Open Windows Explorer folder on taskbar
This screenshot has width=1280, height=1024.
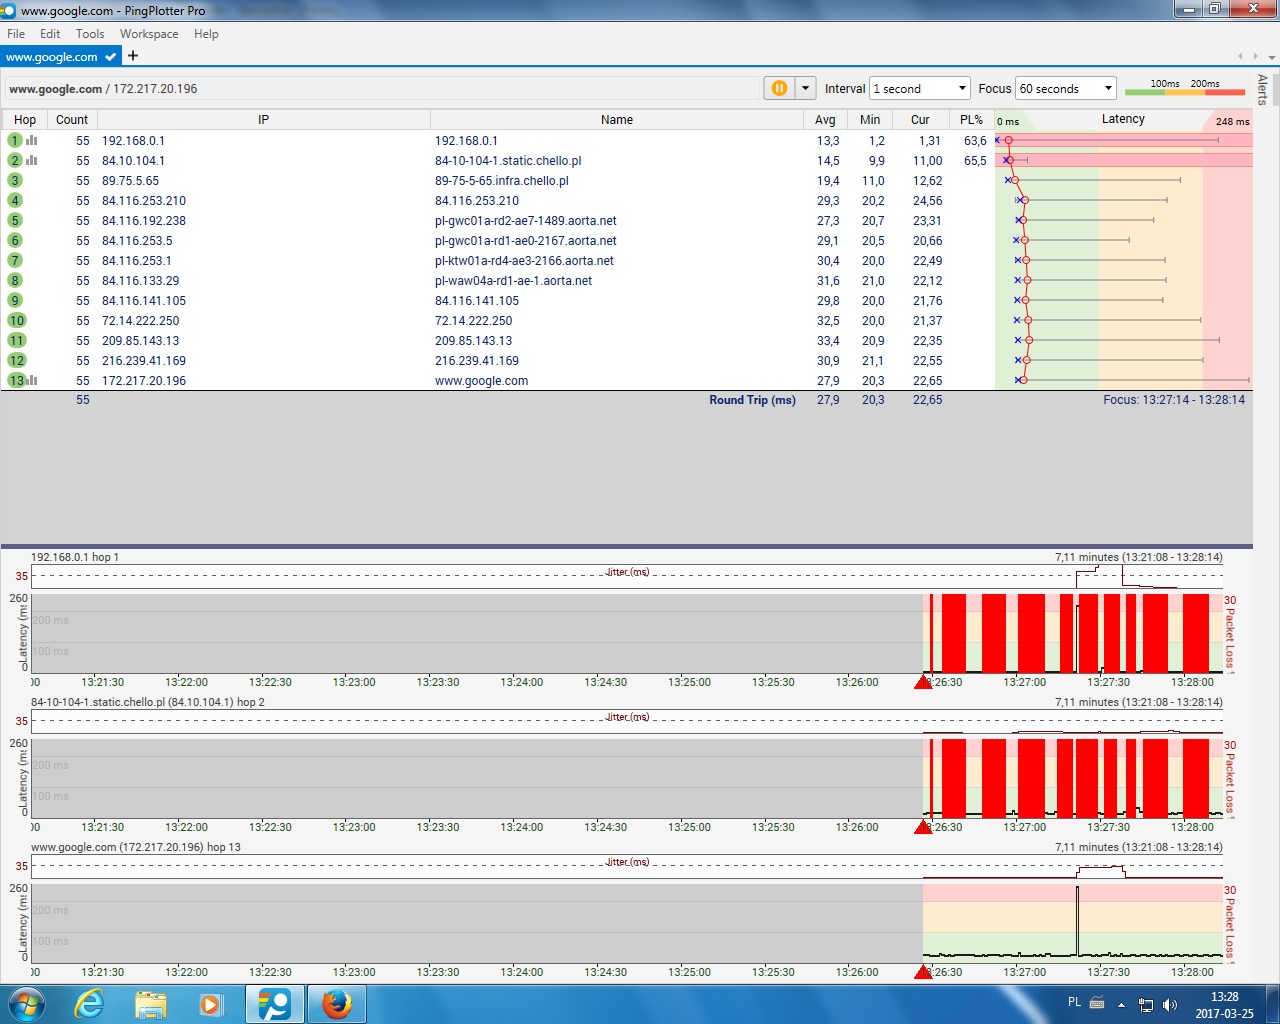pyautogui.click(x=150, y=1004)
